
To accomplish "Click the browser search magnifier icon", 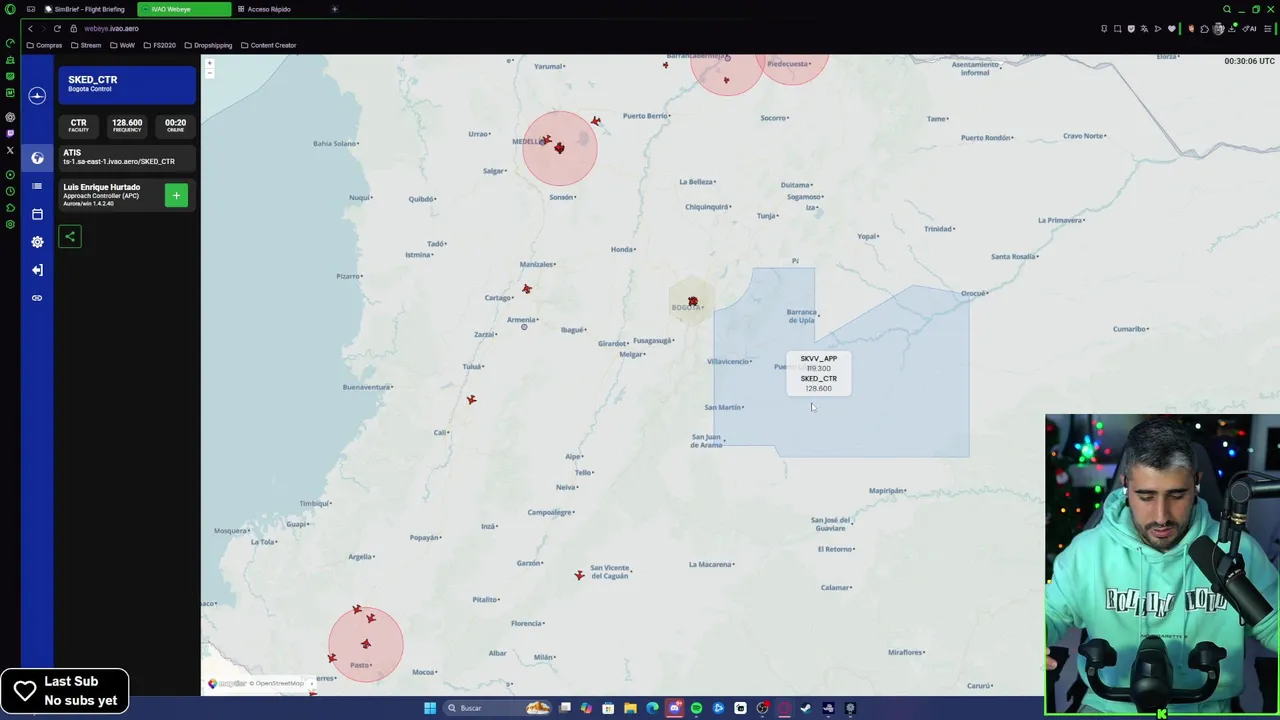I will pyautogui.click(x=1226, y=9).
